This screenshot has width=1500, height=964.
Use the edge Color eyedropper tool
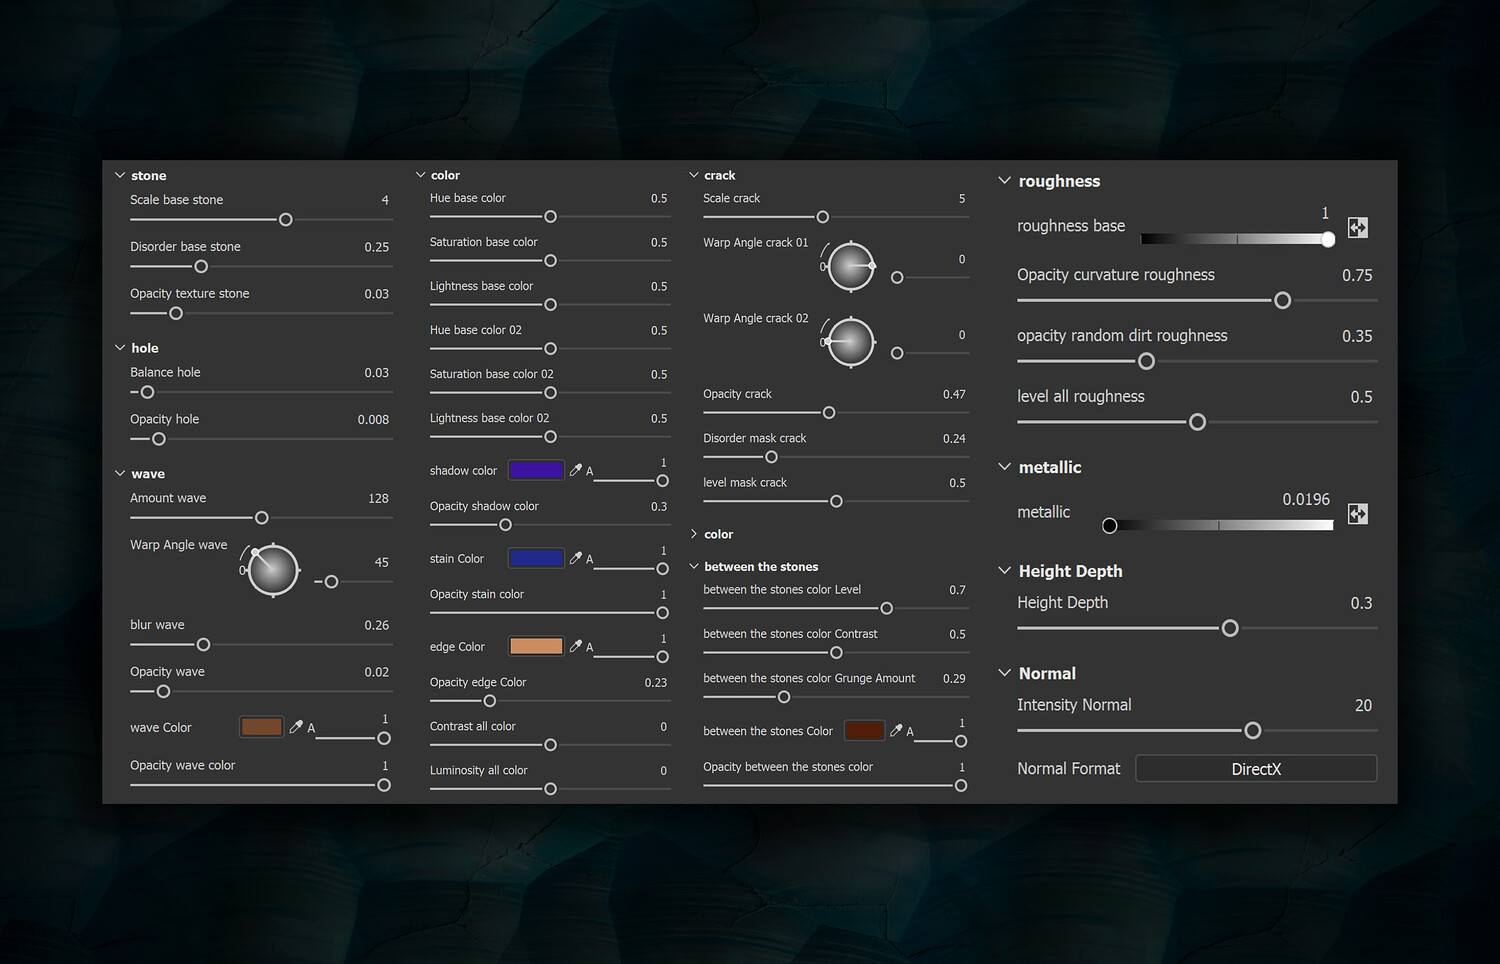click(x=576, y=646)
